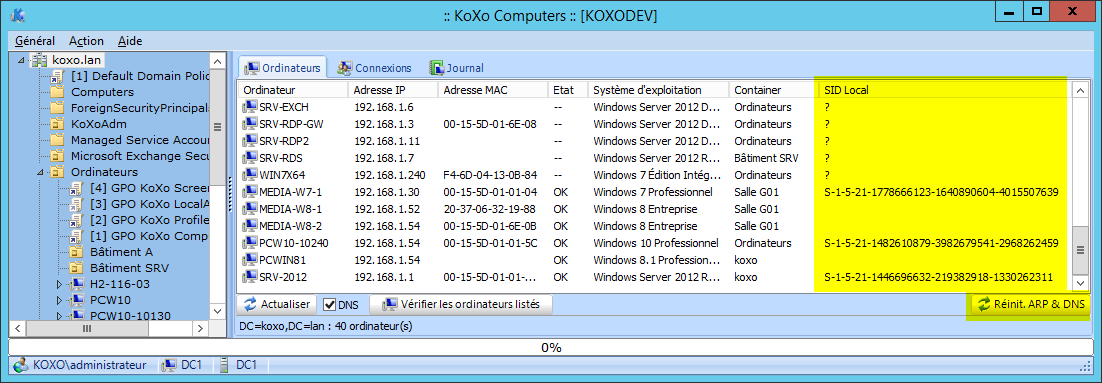This screenshot has width=1102, height=383.
Task: Click the Actualiser button
Action: (278, 304)
